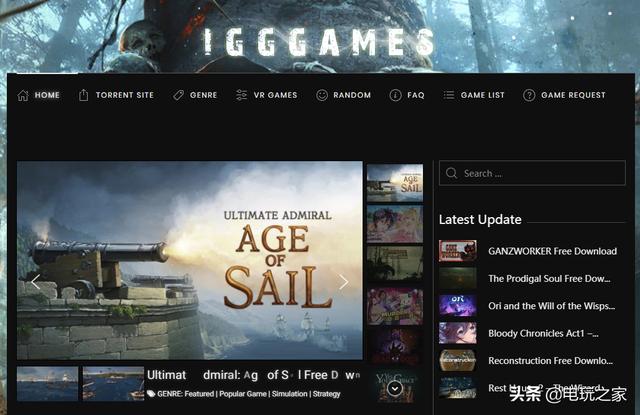Screen dimensions: 640x415
Task: Open The Prodigal Soul Free Download link
Action: (549, 279)
